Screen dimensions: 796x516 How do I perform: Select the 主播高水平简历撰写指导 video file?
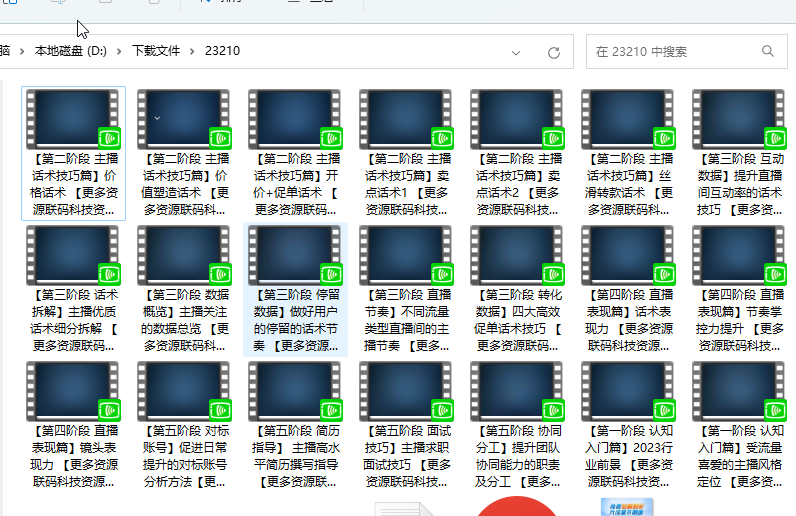point(295,426)
